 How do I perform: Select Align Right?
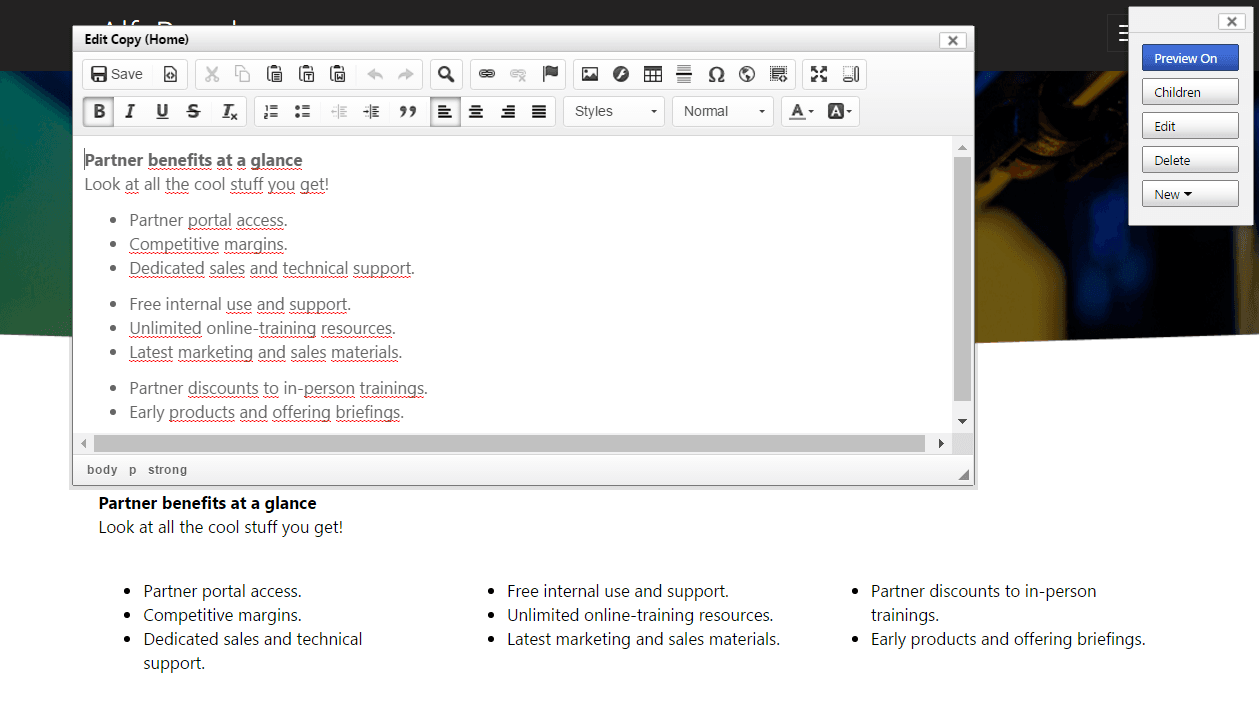[x=508, y=111]
